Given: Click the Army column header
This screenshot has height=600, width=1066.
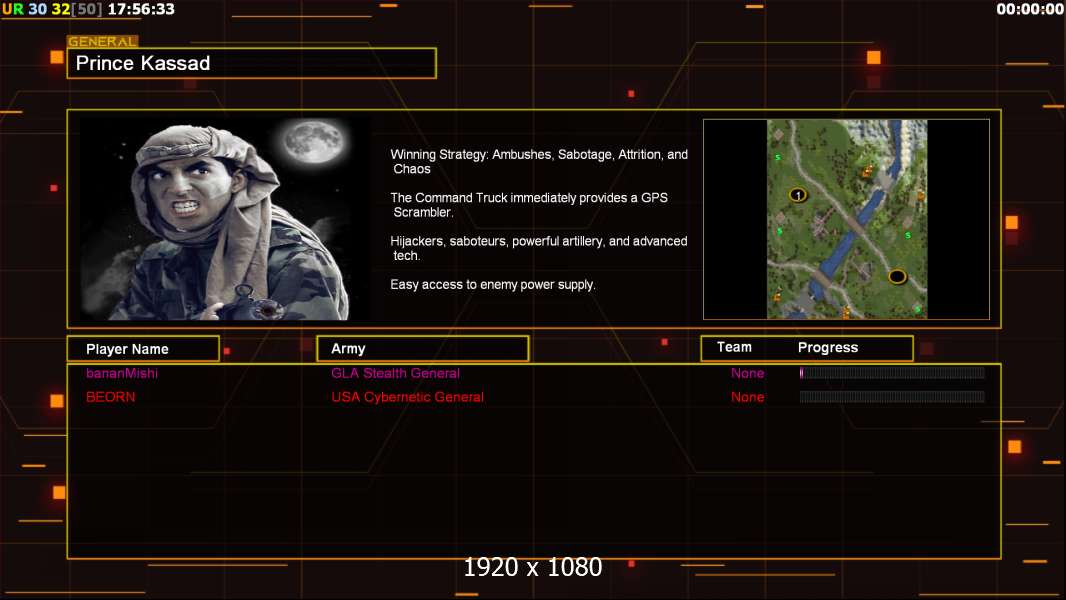Looking at the screenshot, I should click(423, 349).
